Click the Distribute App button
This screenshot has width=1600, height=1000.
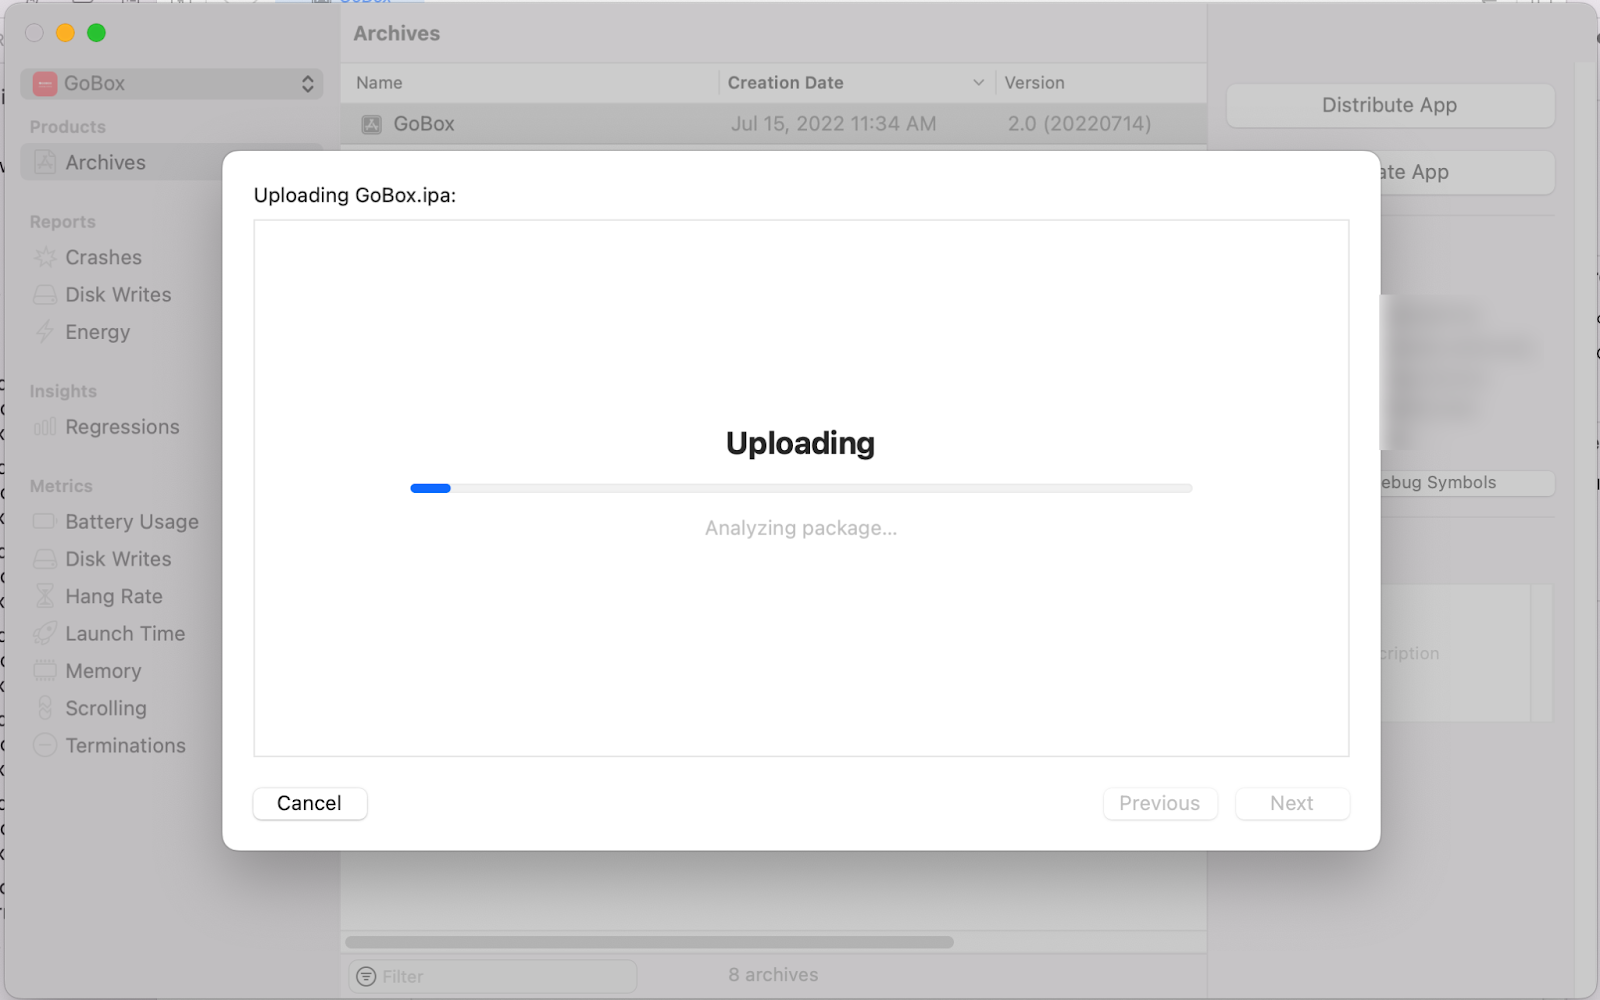1390,105
